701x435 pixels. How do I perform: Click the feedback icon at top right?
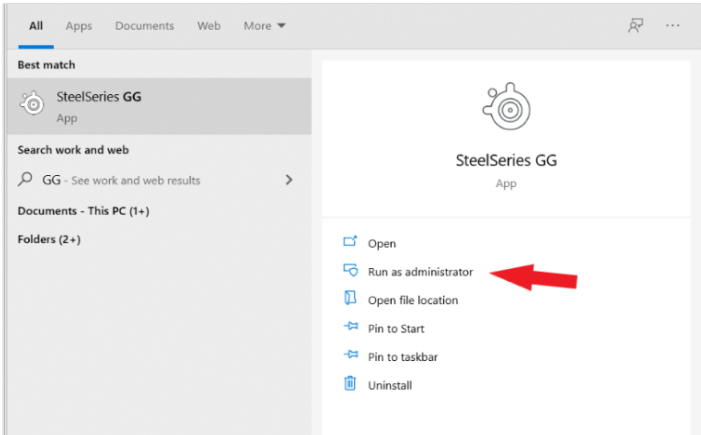click(x=635, y=26)
